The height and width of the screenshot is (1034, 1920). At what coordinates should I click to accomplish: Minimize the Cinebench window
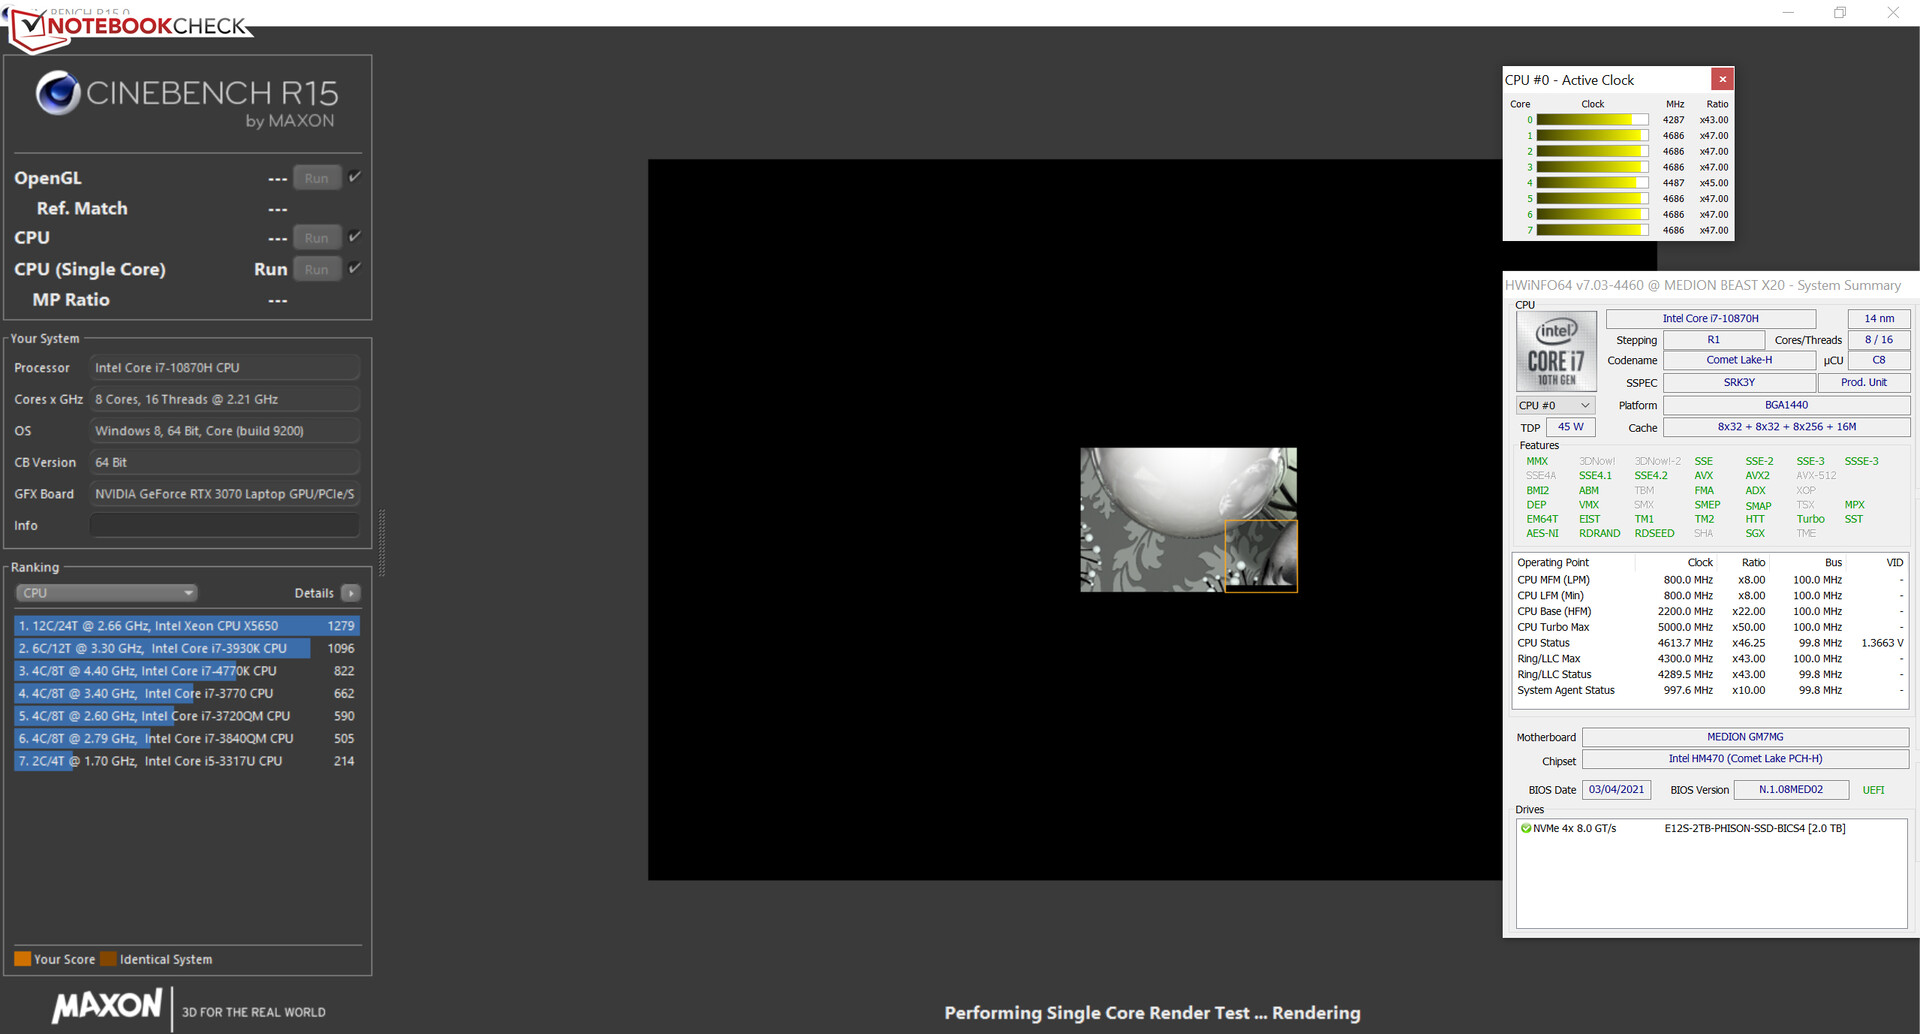(1788, 13)
